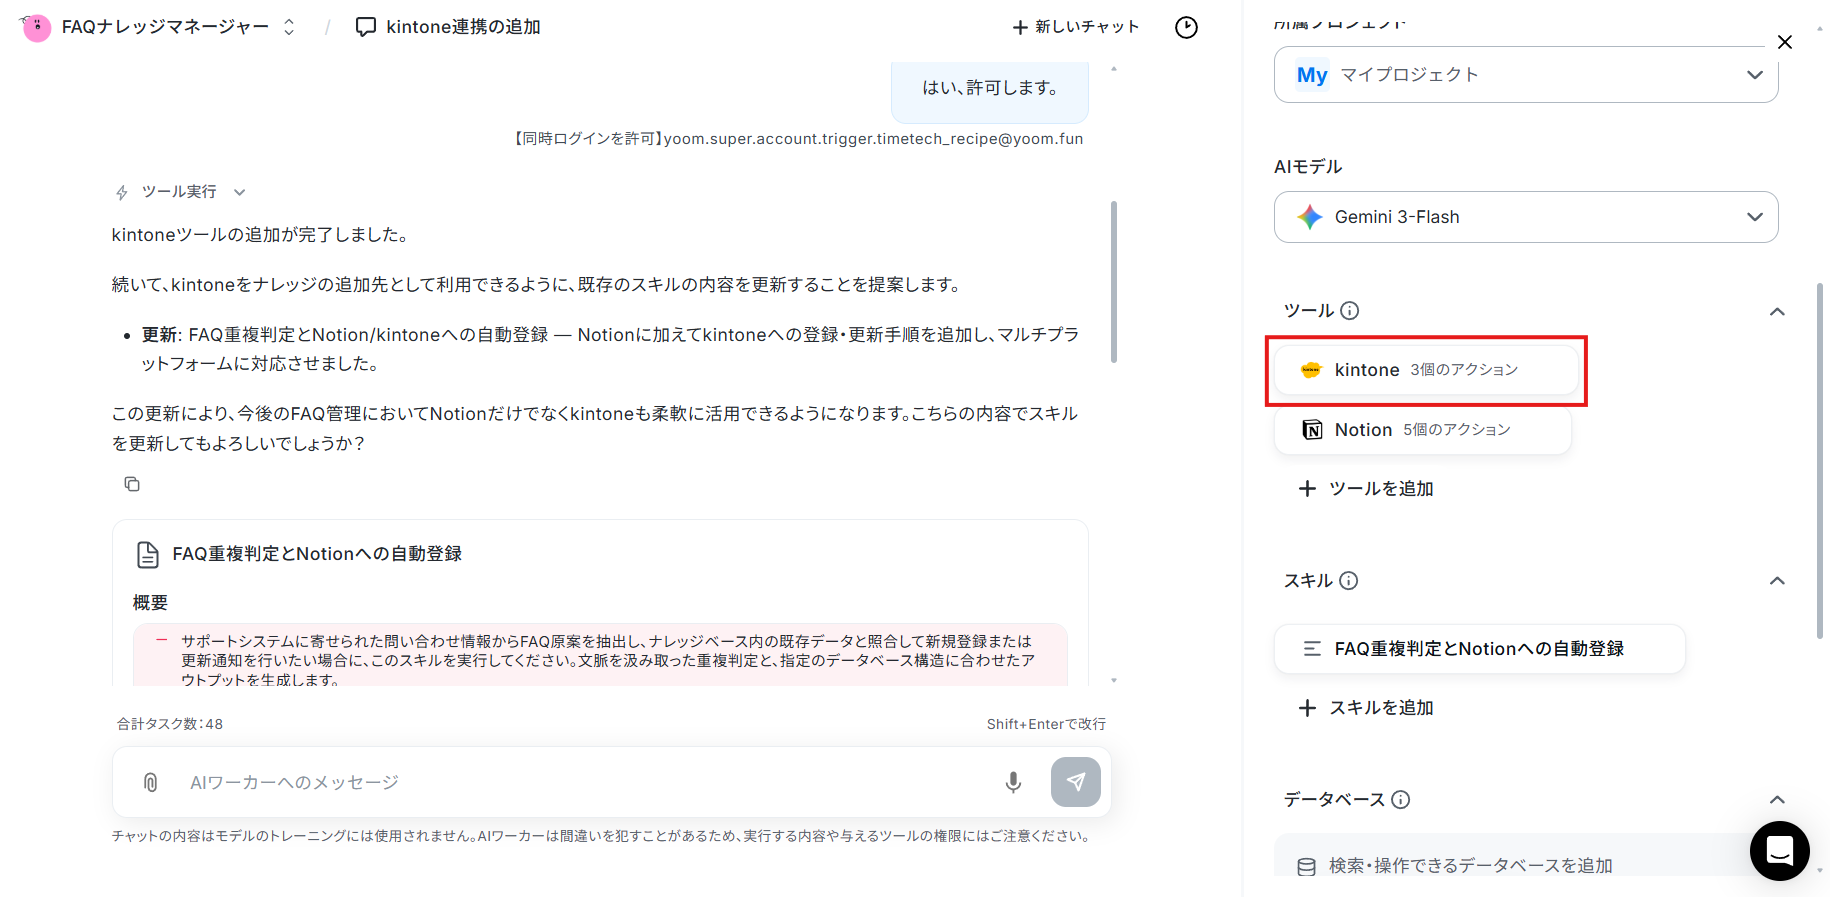The image size is (1830, 897).
Task: Collapse the ツール section chevron
Action: coord(1777,311)
